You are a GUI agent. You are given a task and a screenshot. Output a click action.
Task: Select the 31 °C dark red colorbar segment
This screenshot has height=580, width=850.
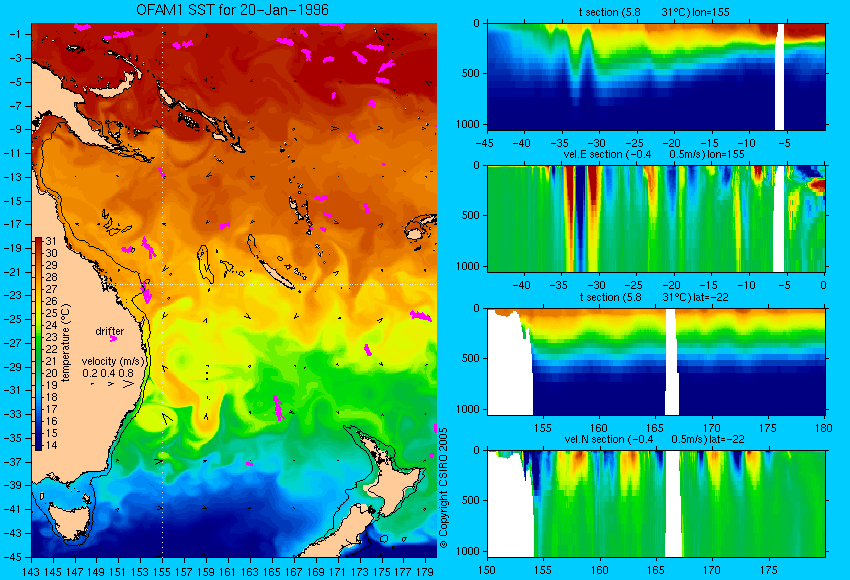click(38, 241)
